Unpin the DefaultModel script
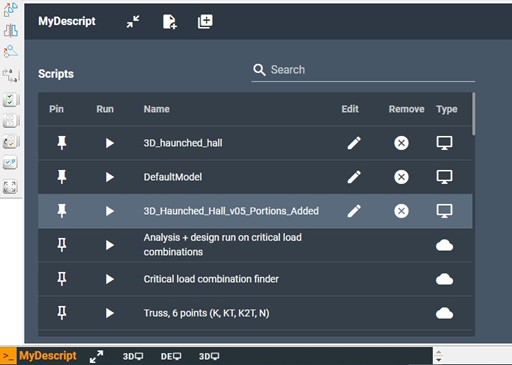The width and height of the screenshot is (512, 365). point(62,177)
